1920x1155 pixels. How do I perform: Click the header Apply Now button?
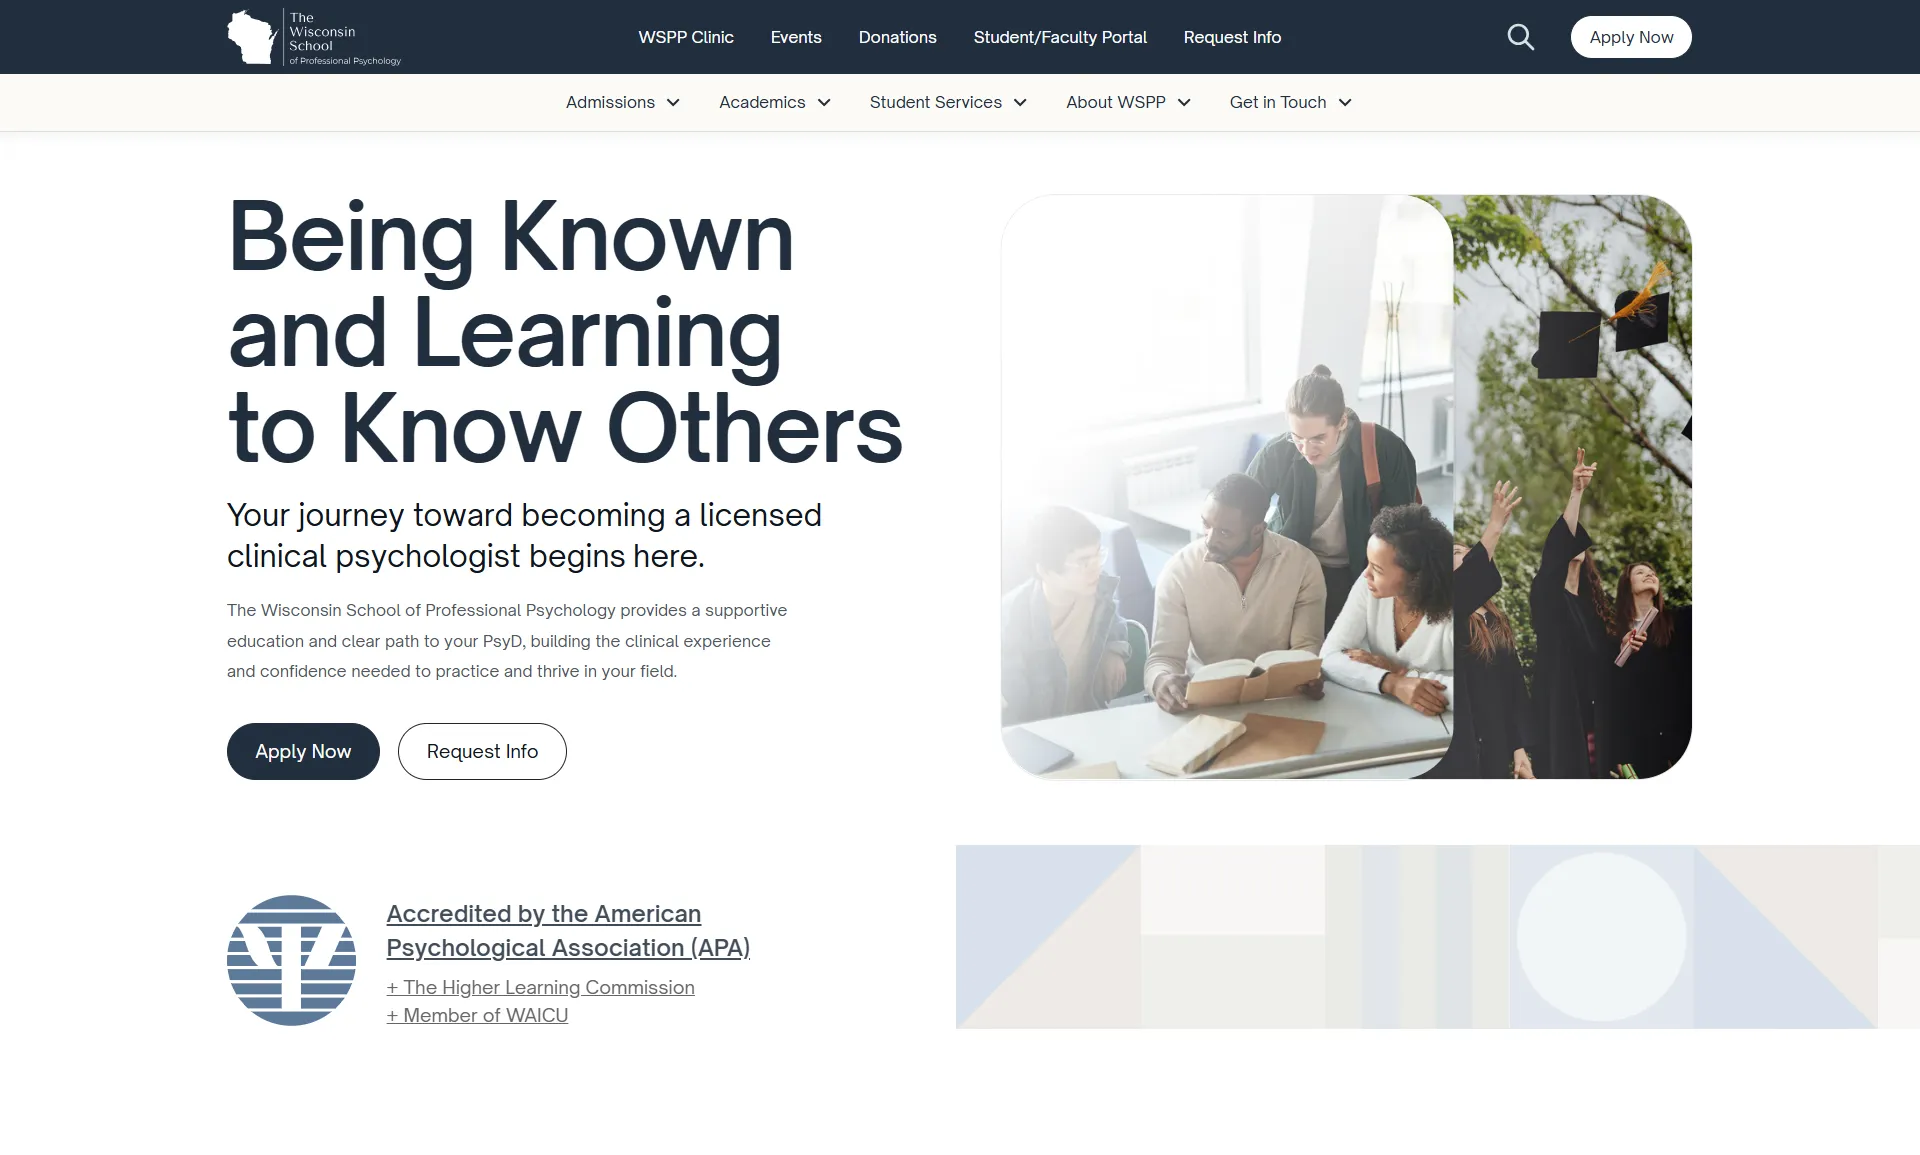(1631, 37)
